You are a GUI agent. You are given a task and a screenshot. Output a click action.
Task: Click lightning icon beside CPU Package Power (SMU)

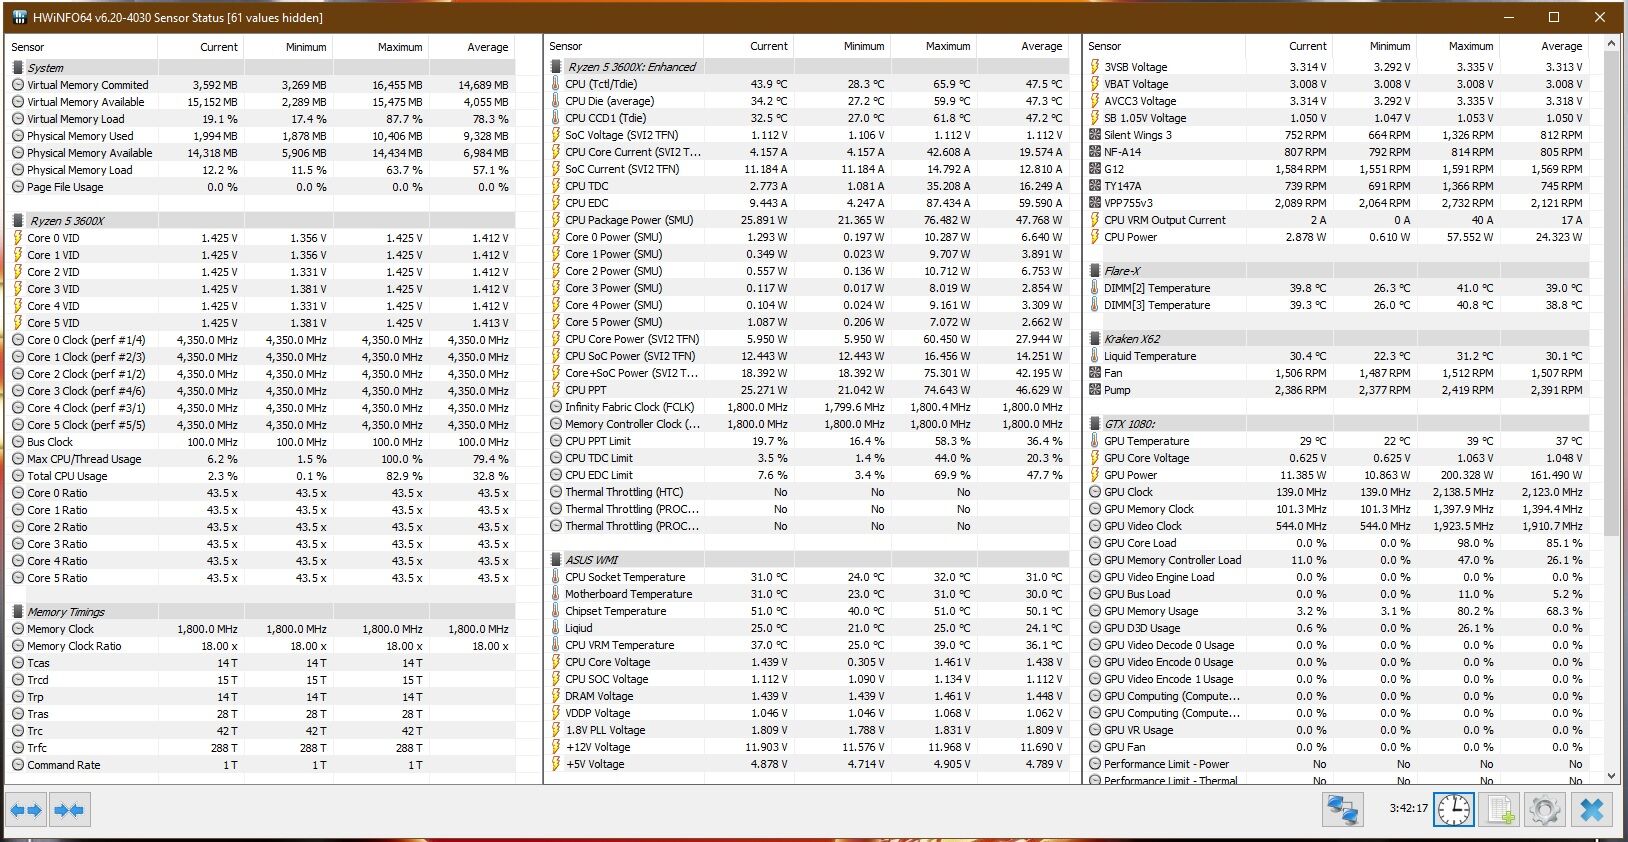point(556,220)
